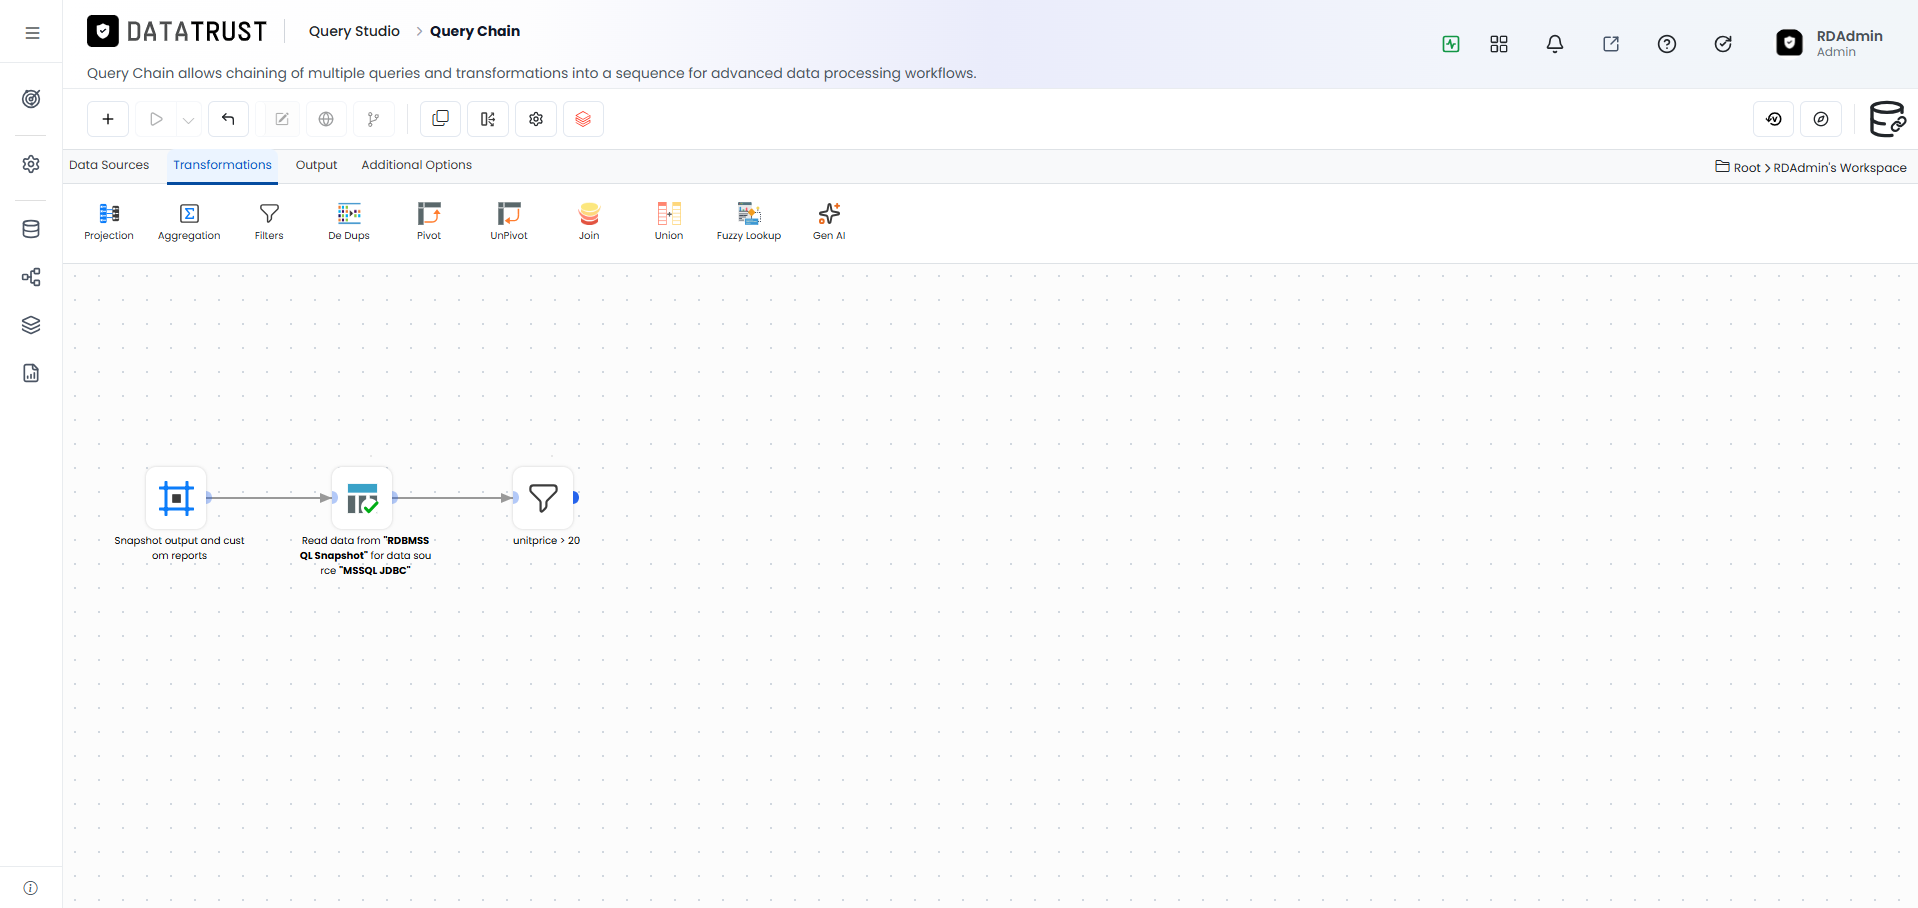Click the auto-arrange layout toolbar button
Viewport: 1918px width, 908px height.
pyautogui.click(x=488, y=119)
